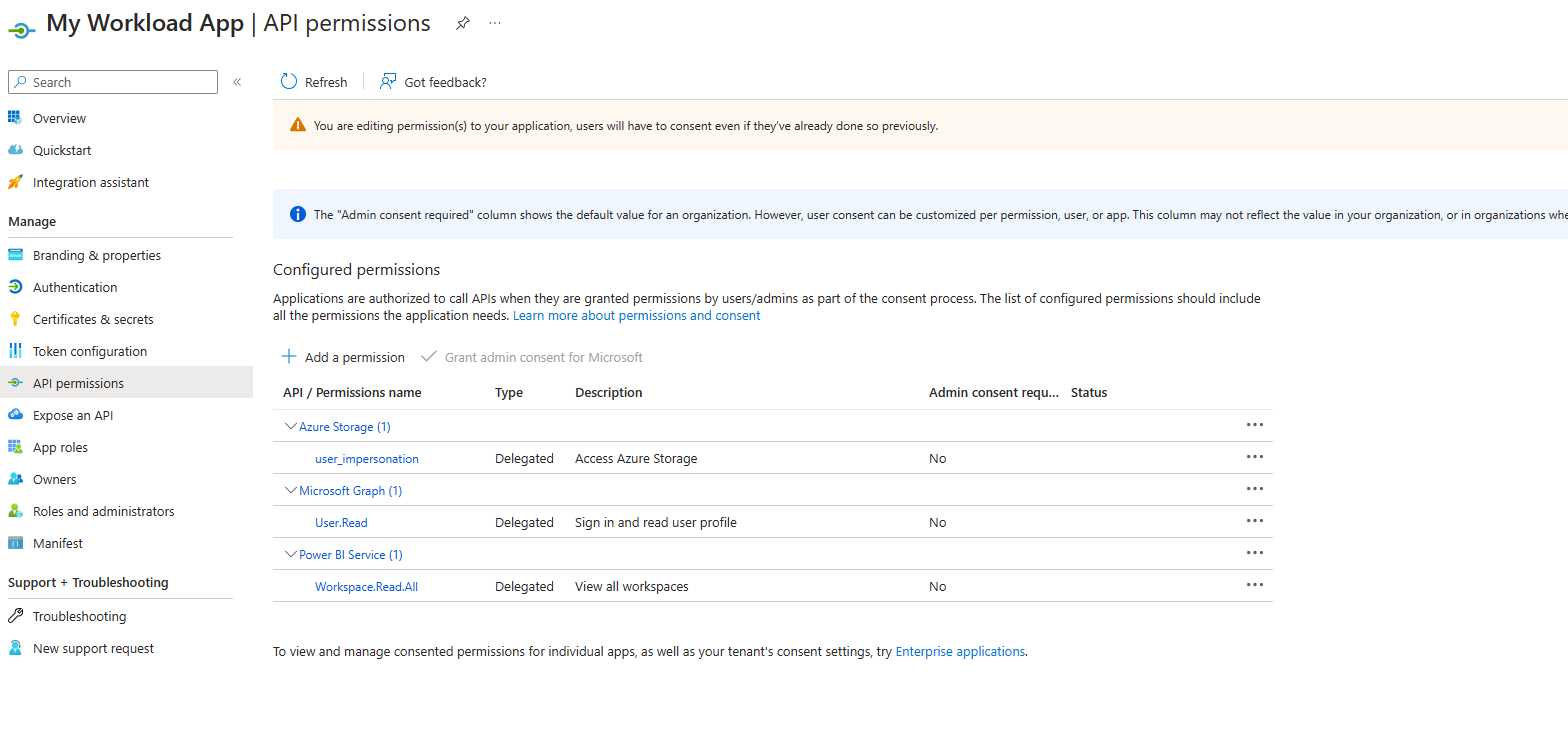Follow the Enterprise applications link
The width and height of the screenshot is (1568, 730).
960,651
